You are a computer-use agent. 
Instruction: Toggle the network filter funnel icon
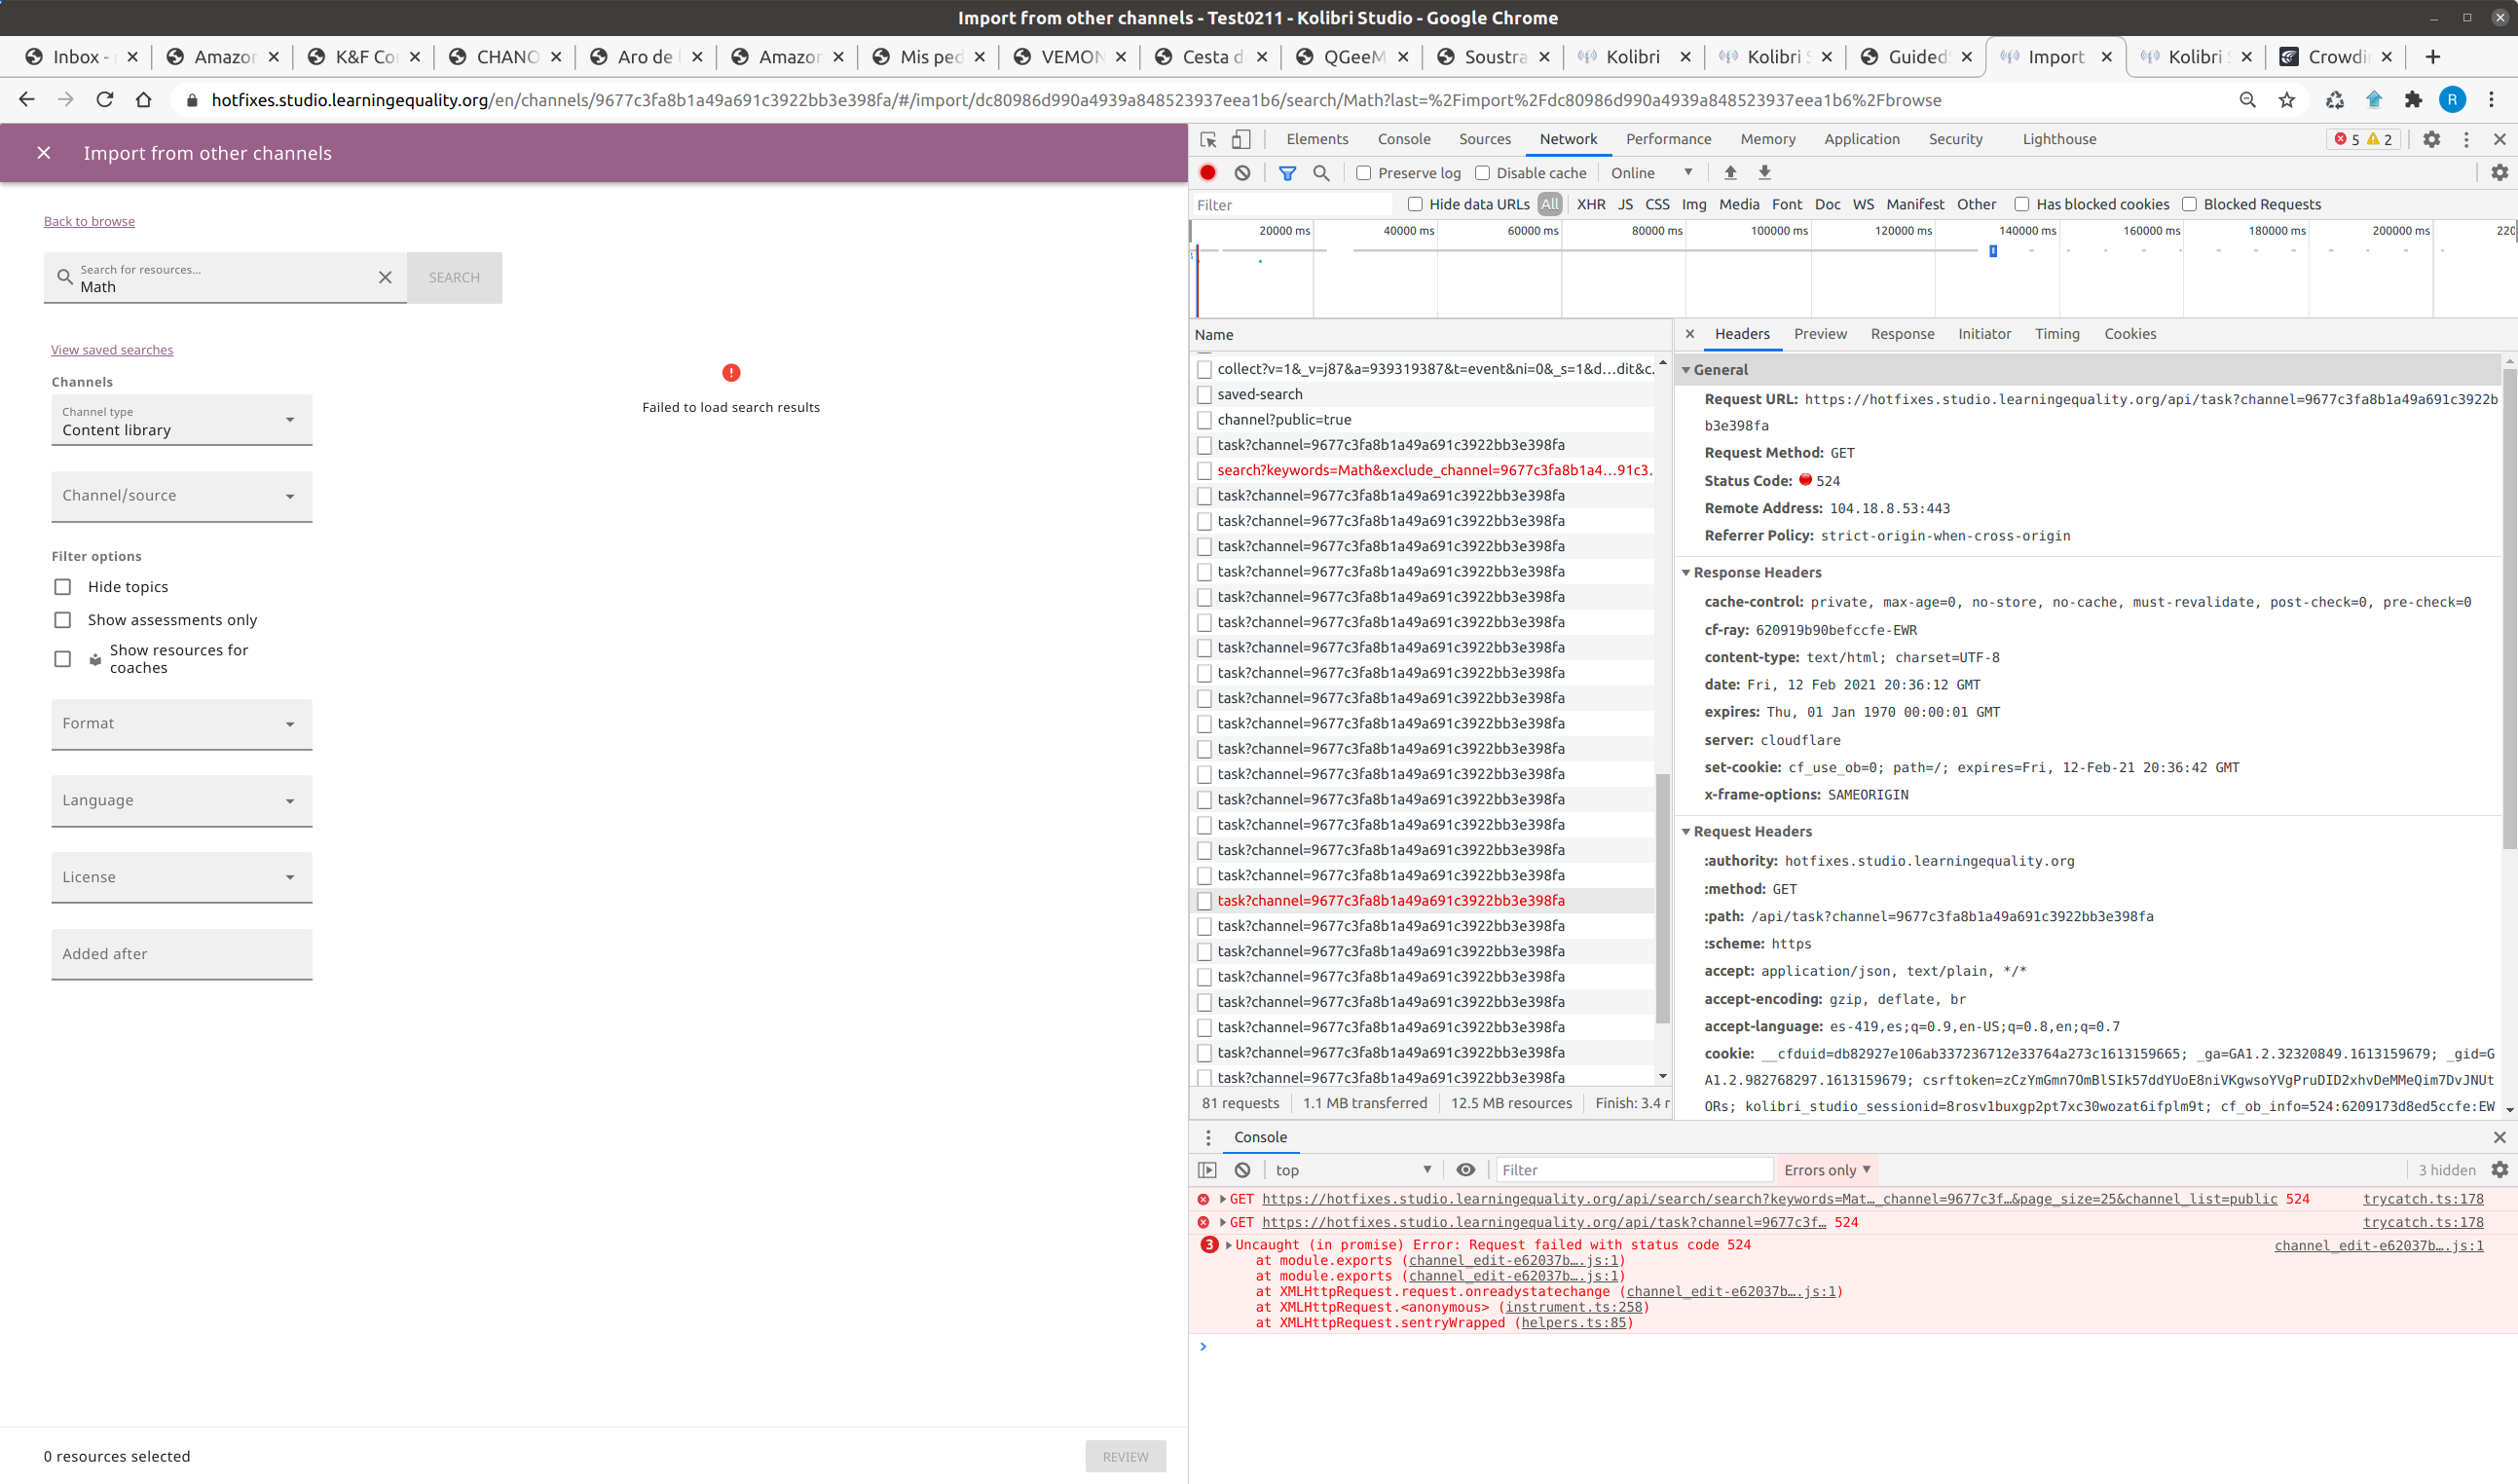[1287, 173]
